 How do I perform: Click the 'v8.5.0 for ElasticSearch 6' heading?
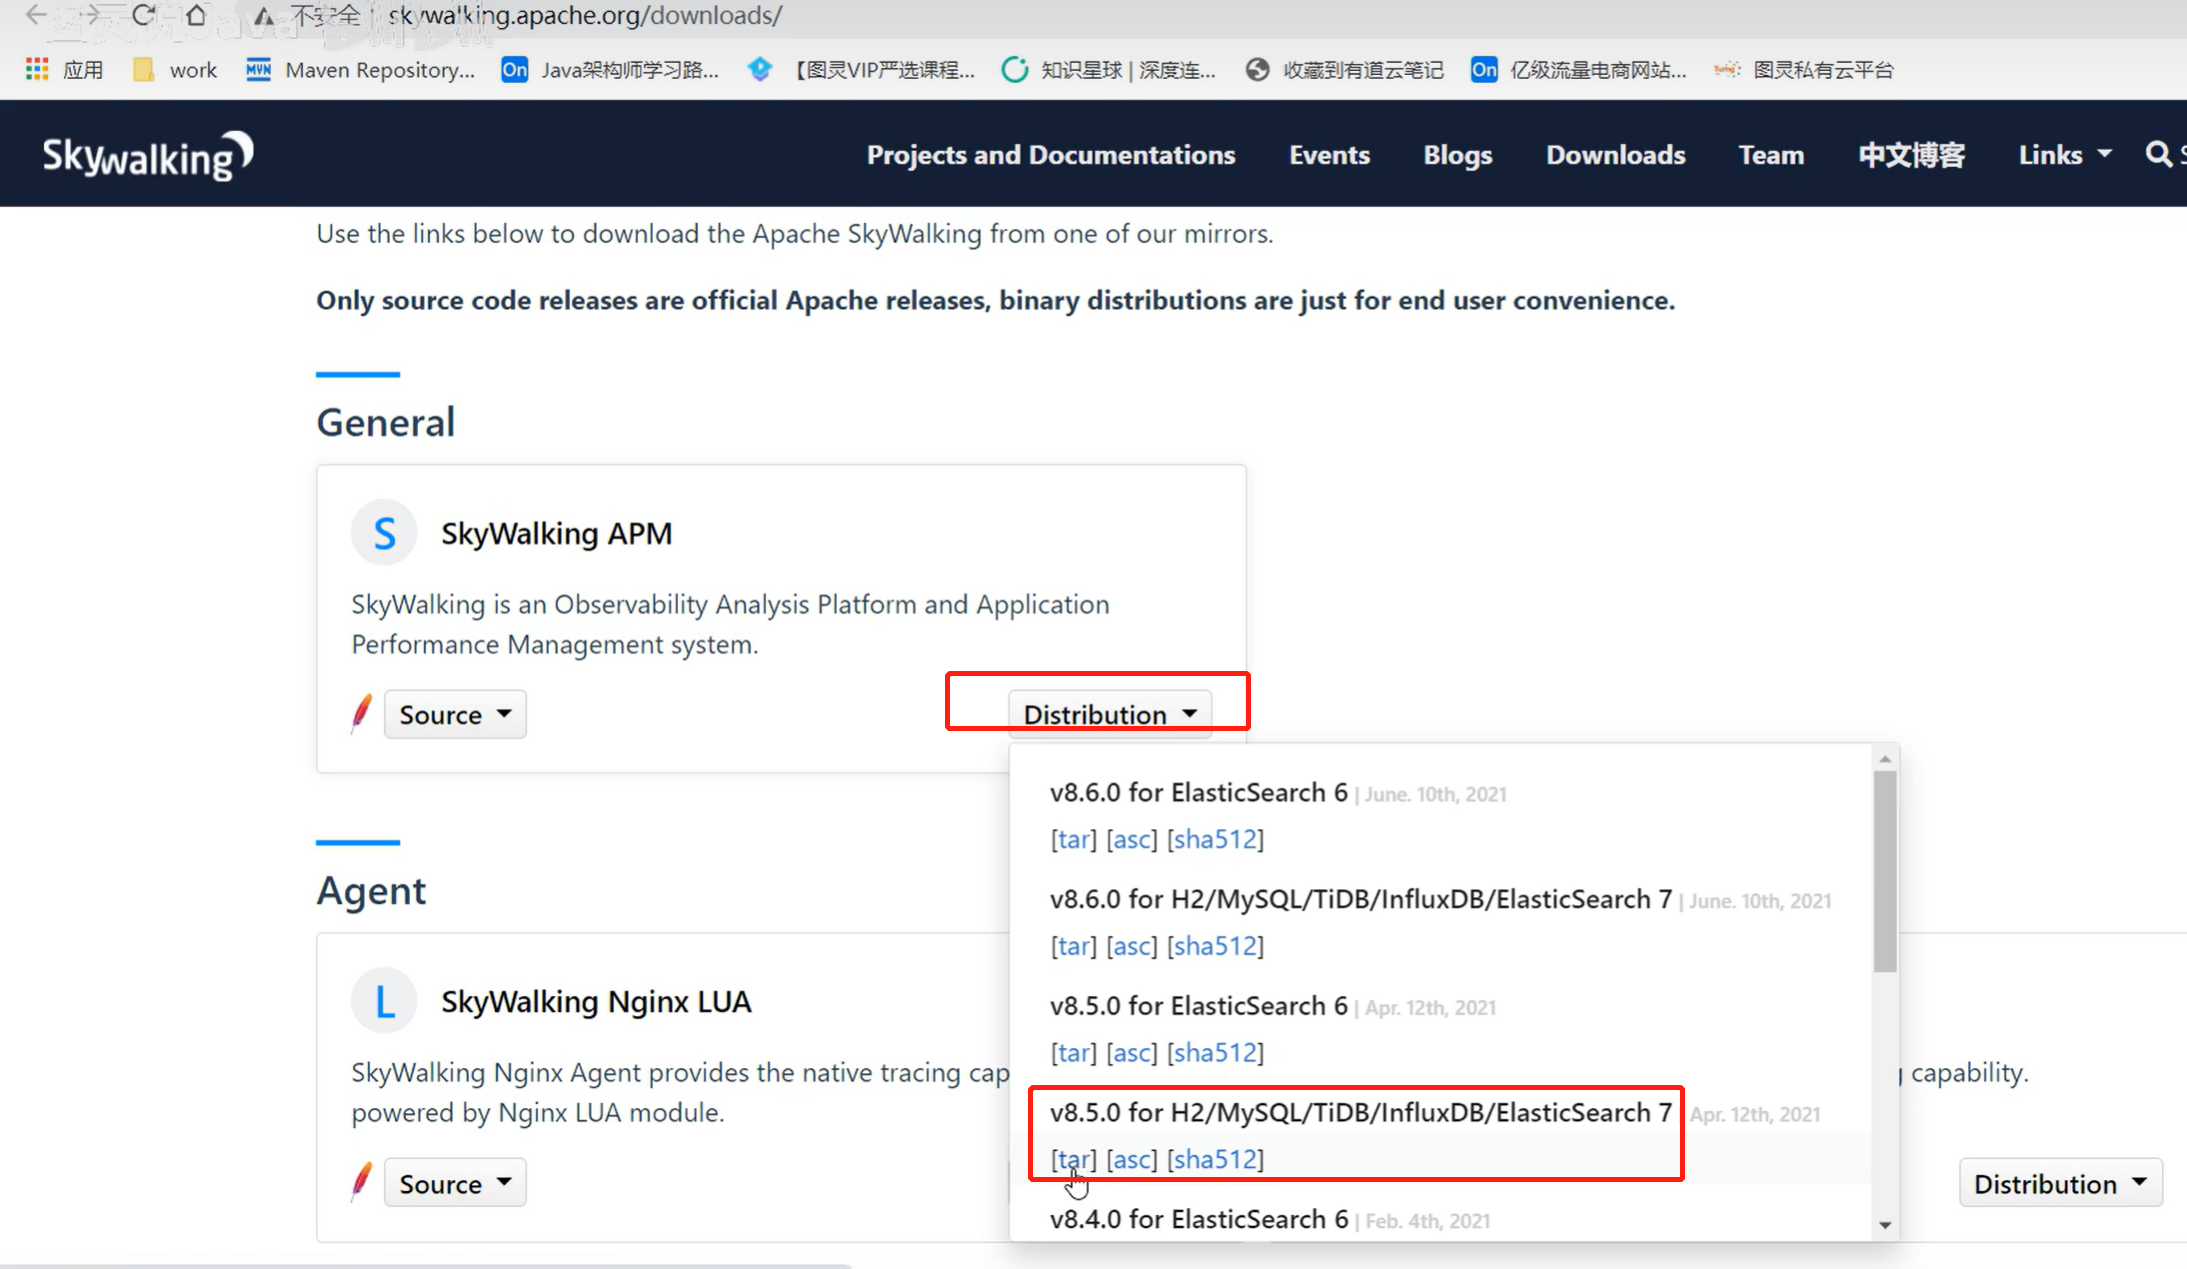(x=1199, y=1005)
